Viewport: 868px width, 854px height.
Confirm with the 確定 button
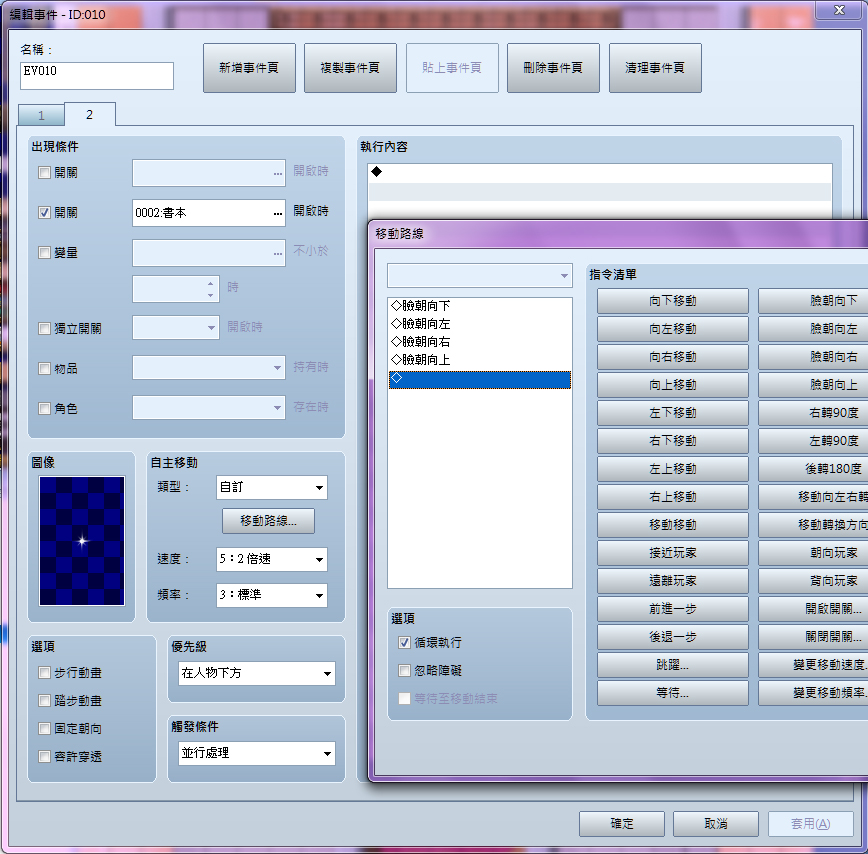[x=622, y=824]
